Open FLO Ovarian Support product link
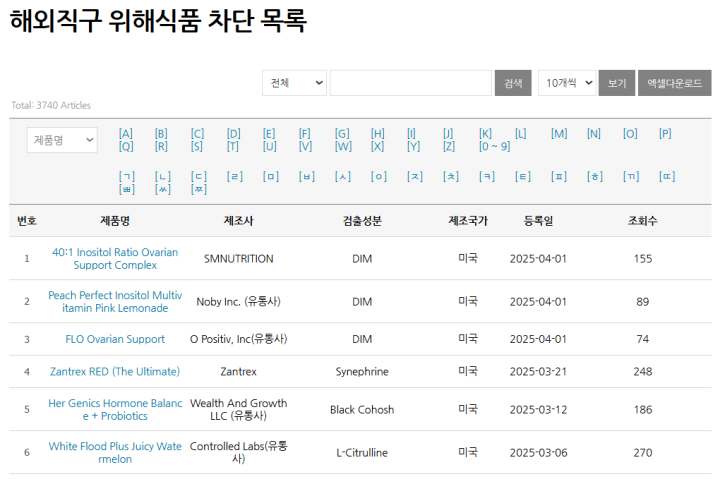The width and height of the screenshot is (720, 484). pyautogui.click(x=115, y=339)
